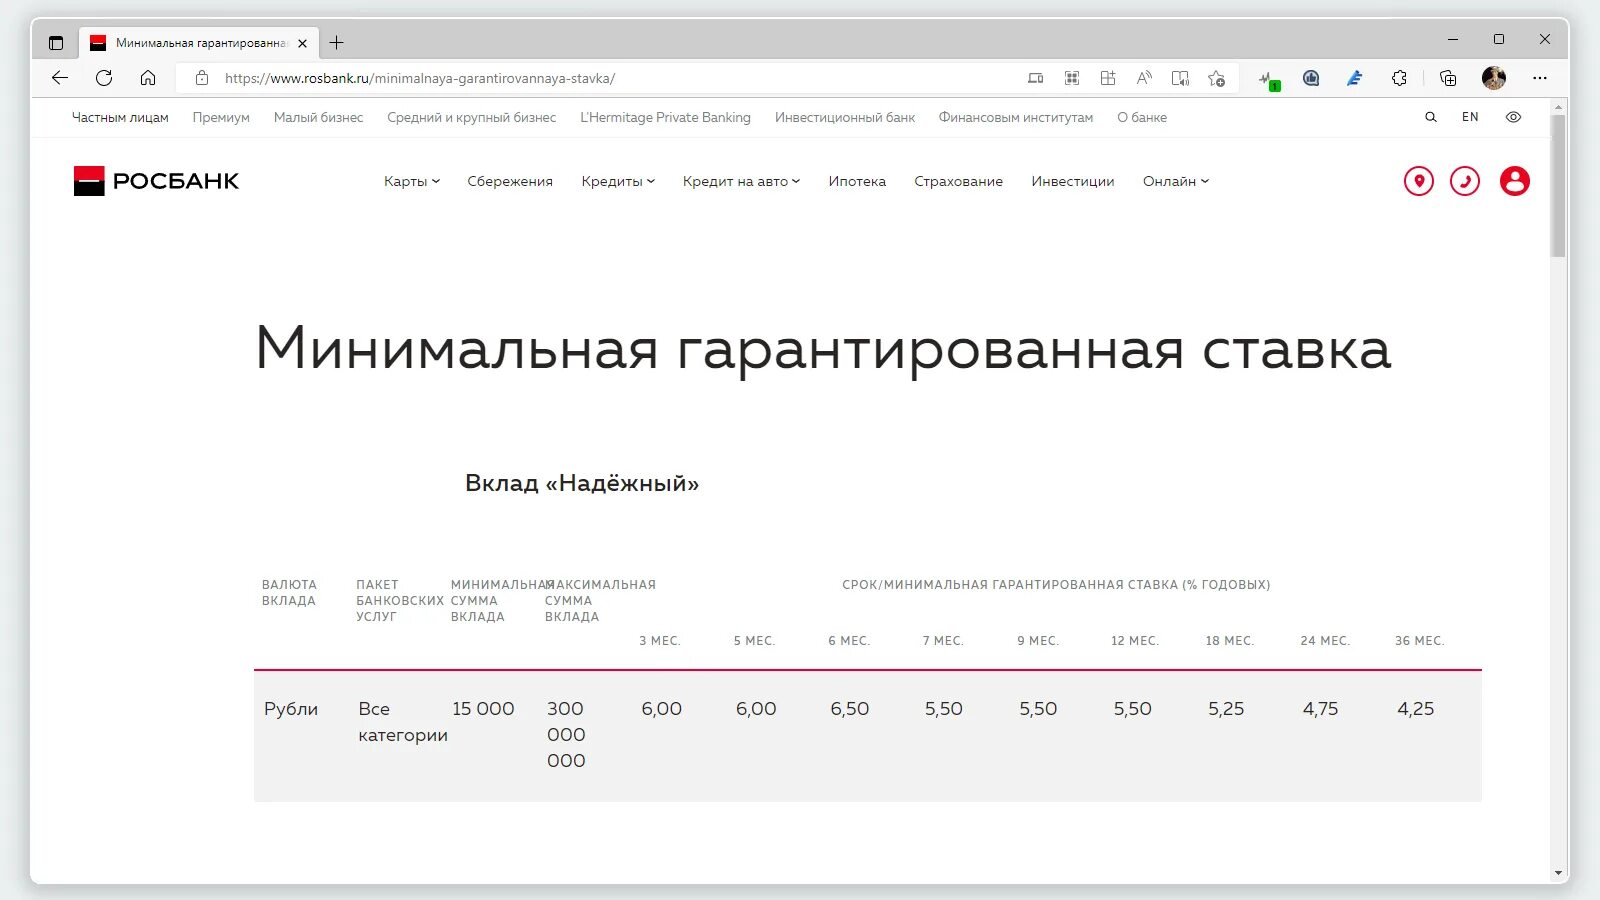Click the send tab to devices icon
The width and height of the screenshot is (1600, 900).
tap(1036, 78)
